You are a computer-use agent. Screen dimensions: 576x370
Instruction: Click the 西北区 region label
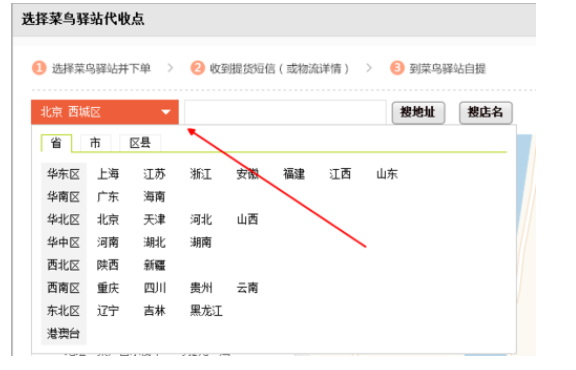point(63,265)
